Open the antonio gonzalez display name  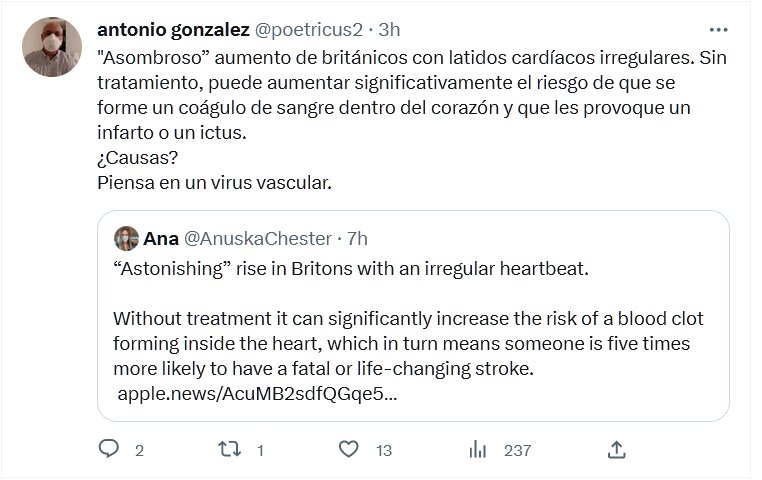(x=174, y=29)
